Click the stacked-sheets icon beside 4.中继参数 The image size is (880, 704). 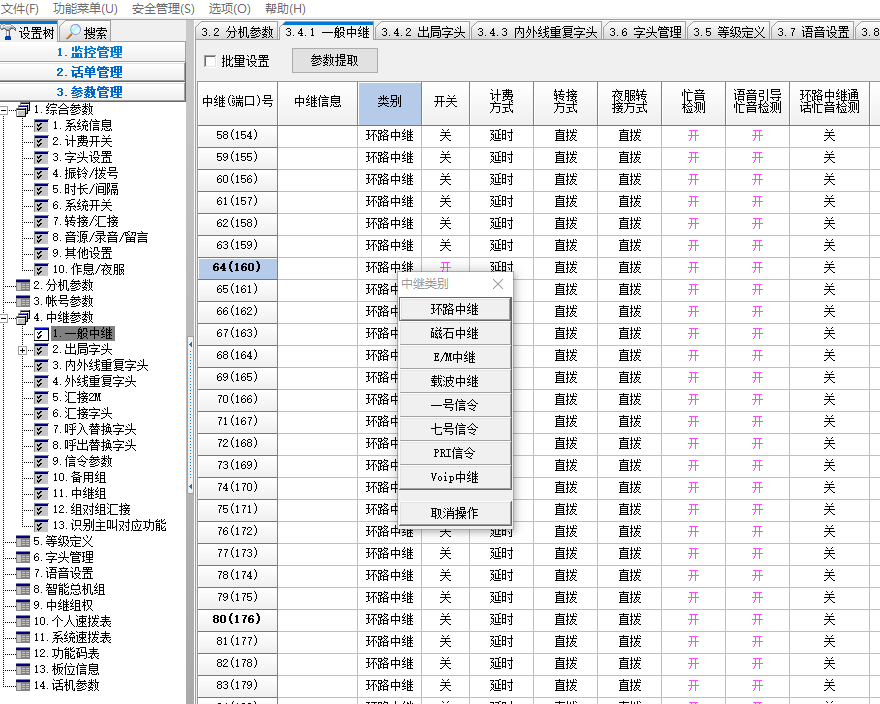(22, 317)
